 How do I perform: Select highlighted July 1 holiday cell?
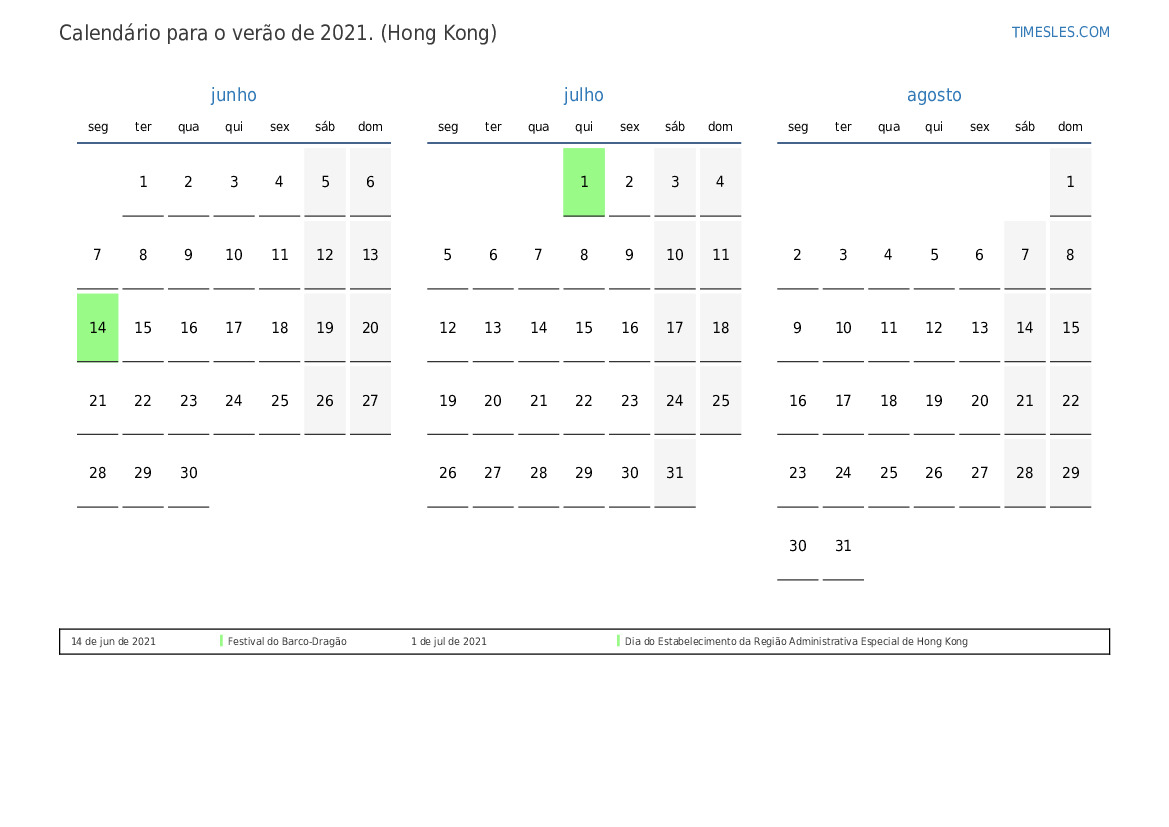click(584, 181)
